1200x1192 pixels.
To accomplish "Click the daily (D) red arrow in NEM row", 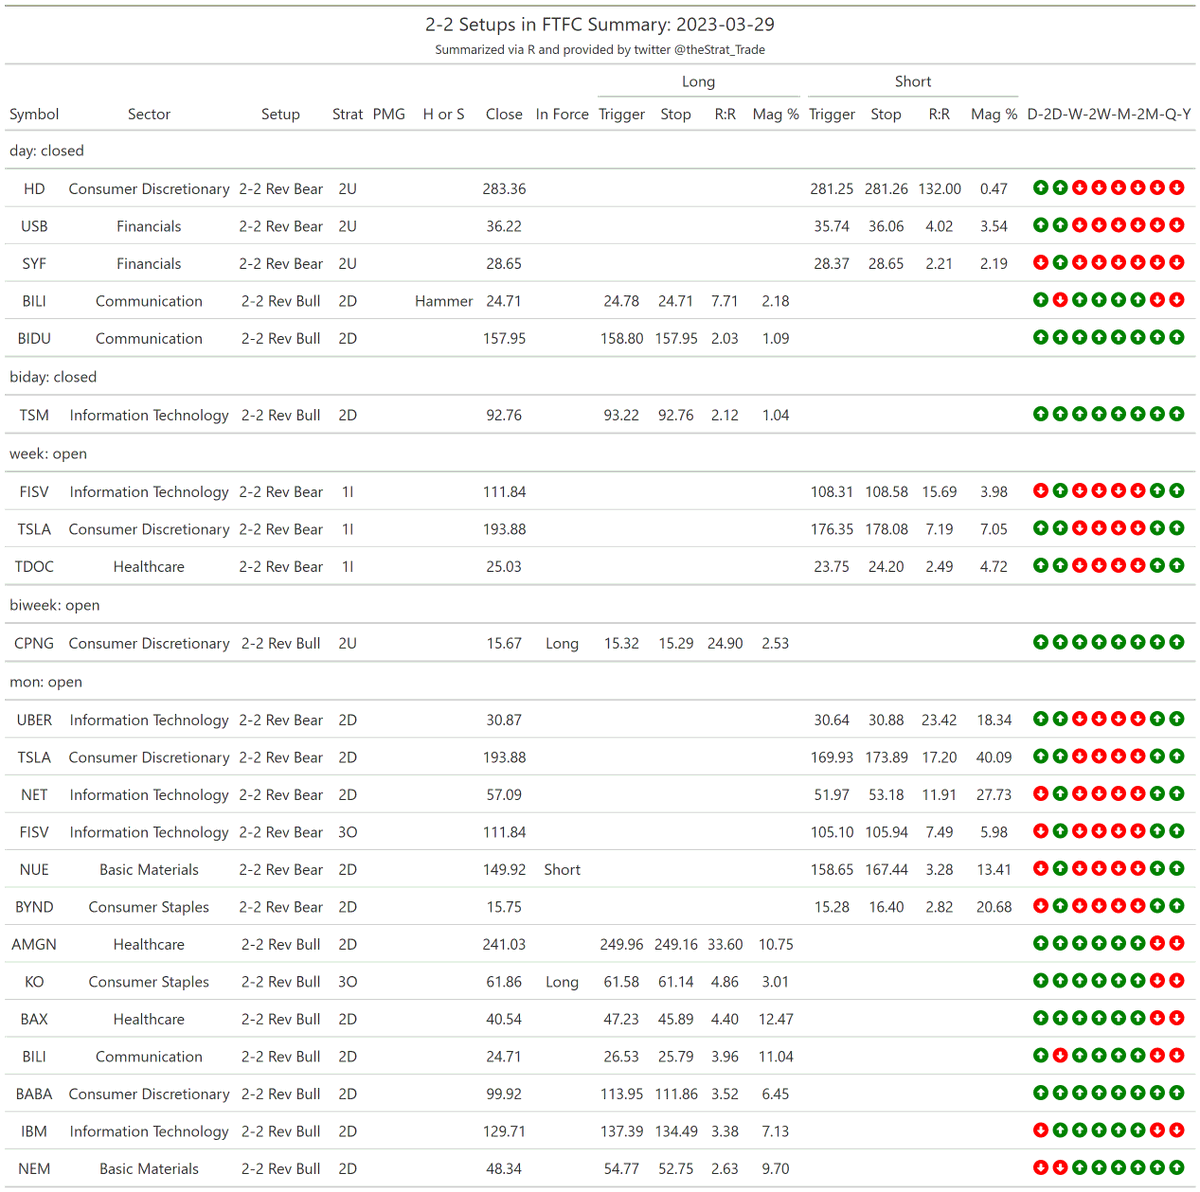I will (x=1041, y=1167).
